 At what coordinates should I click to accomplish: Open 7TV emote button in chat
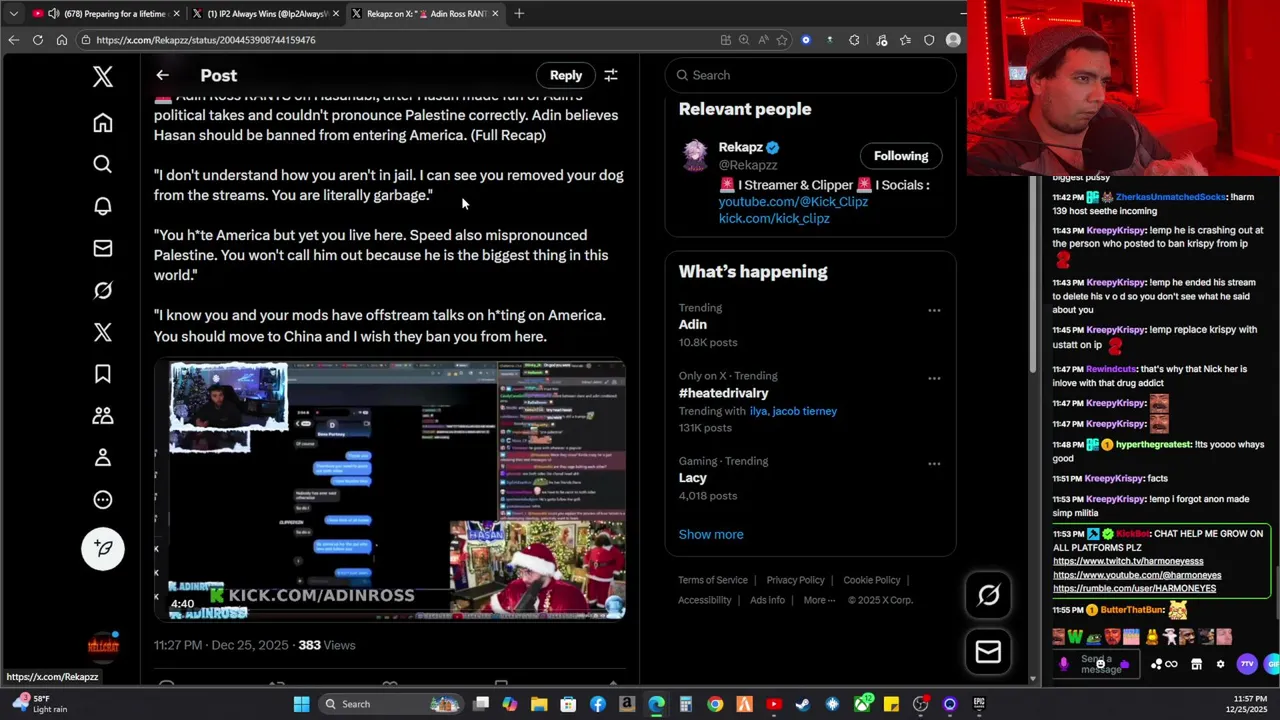[x=1247, y=664]
